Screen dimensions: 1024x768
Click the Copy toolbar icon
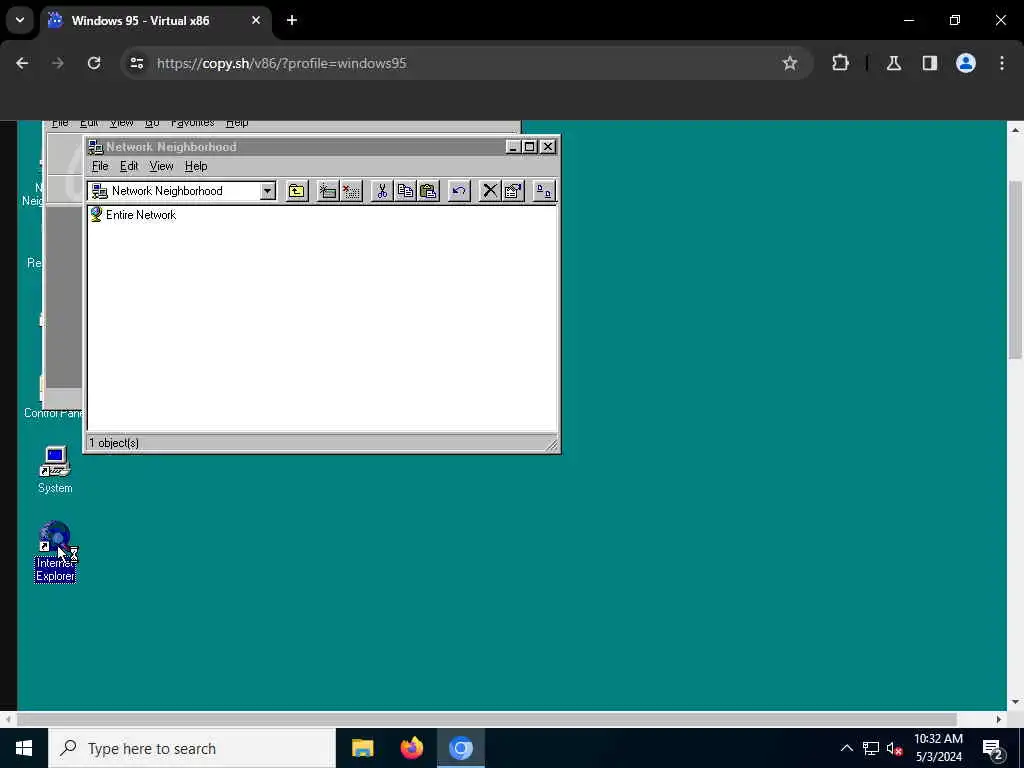click(x=405, y=191)
